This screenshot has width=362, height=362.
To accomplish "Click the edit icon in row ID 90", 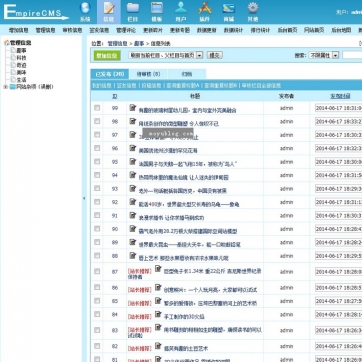I will click(x=133, y=229).
